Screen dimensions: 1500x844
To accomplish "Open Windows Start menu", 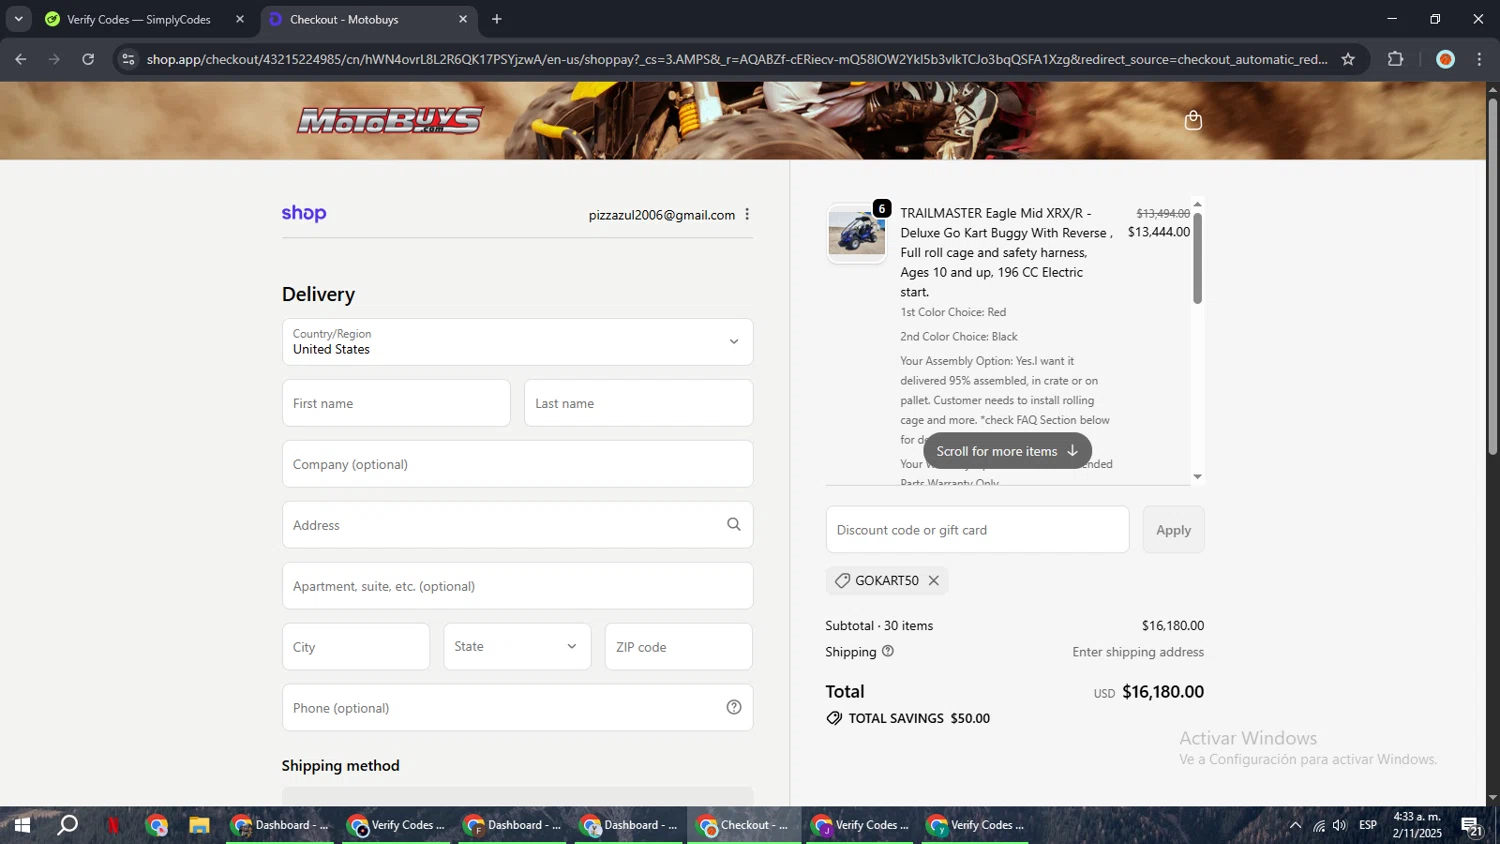I will pyautogui.click(x=22, y=826).
